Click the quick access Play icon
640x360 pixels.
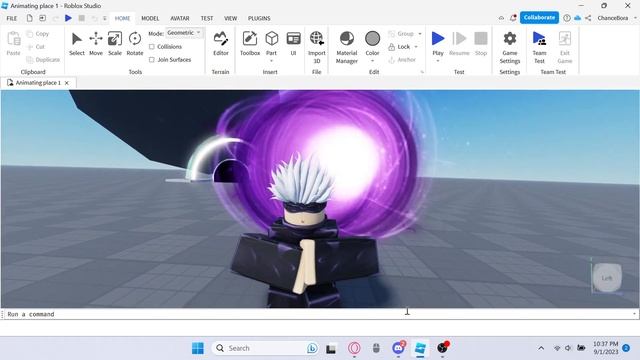[69, 18]
